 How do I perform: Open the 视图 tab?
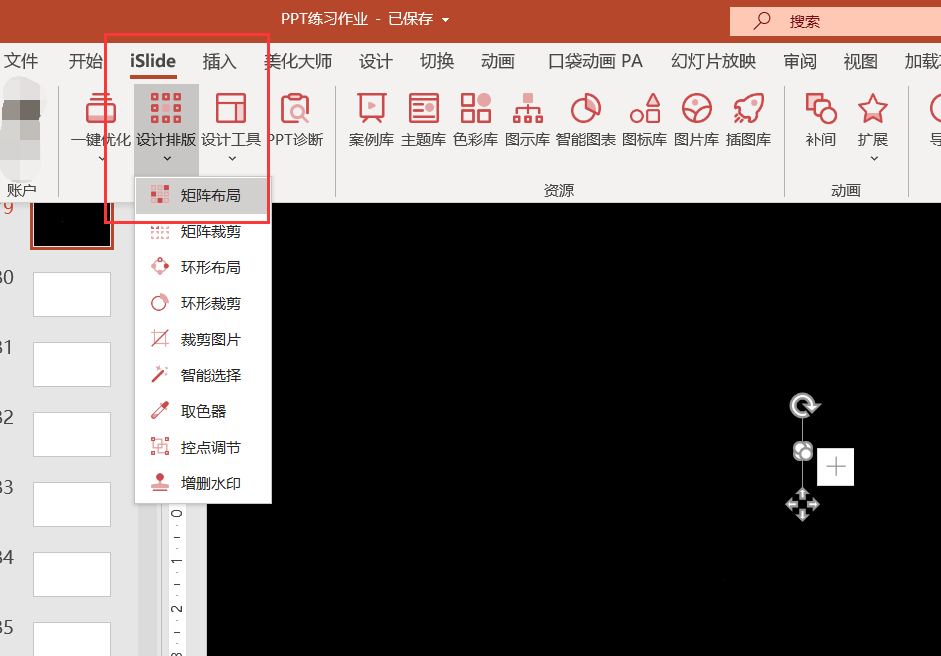[861, 61]
